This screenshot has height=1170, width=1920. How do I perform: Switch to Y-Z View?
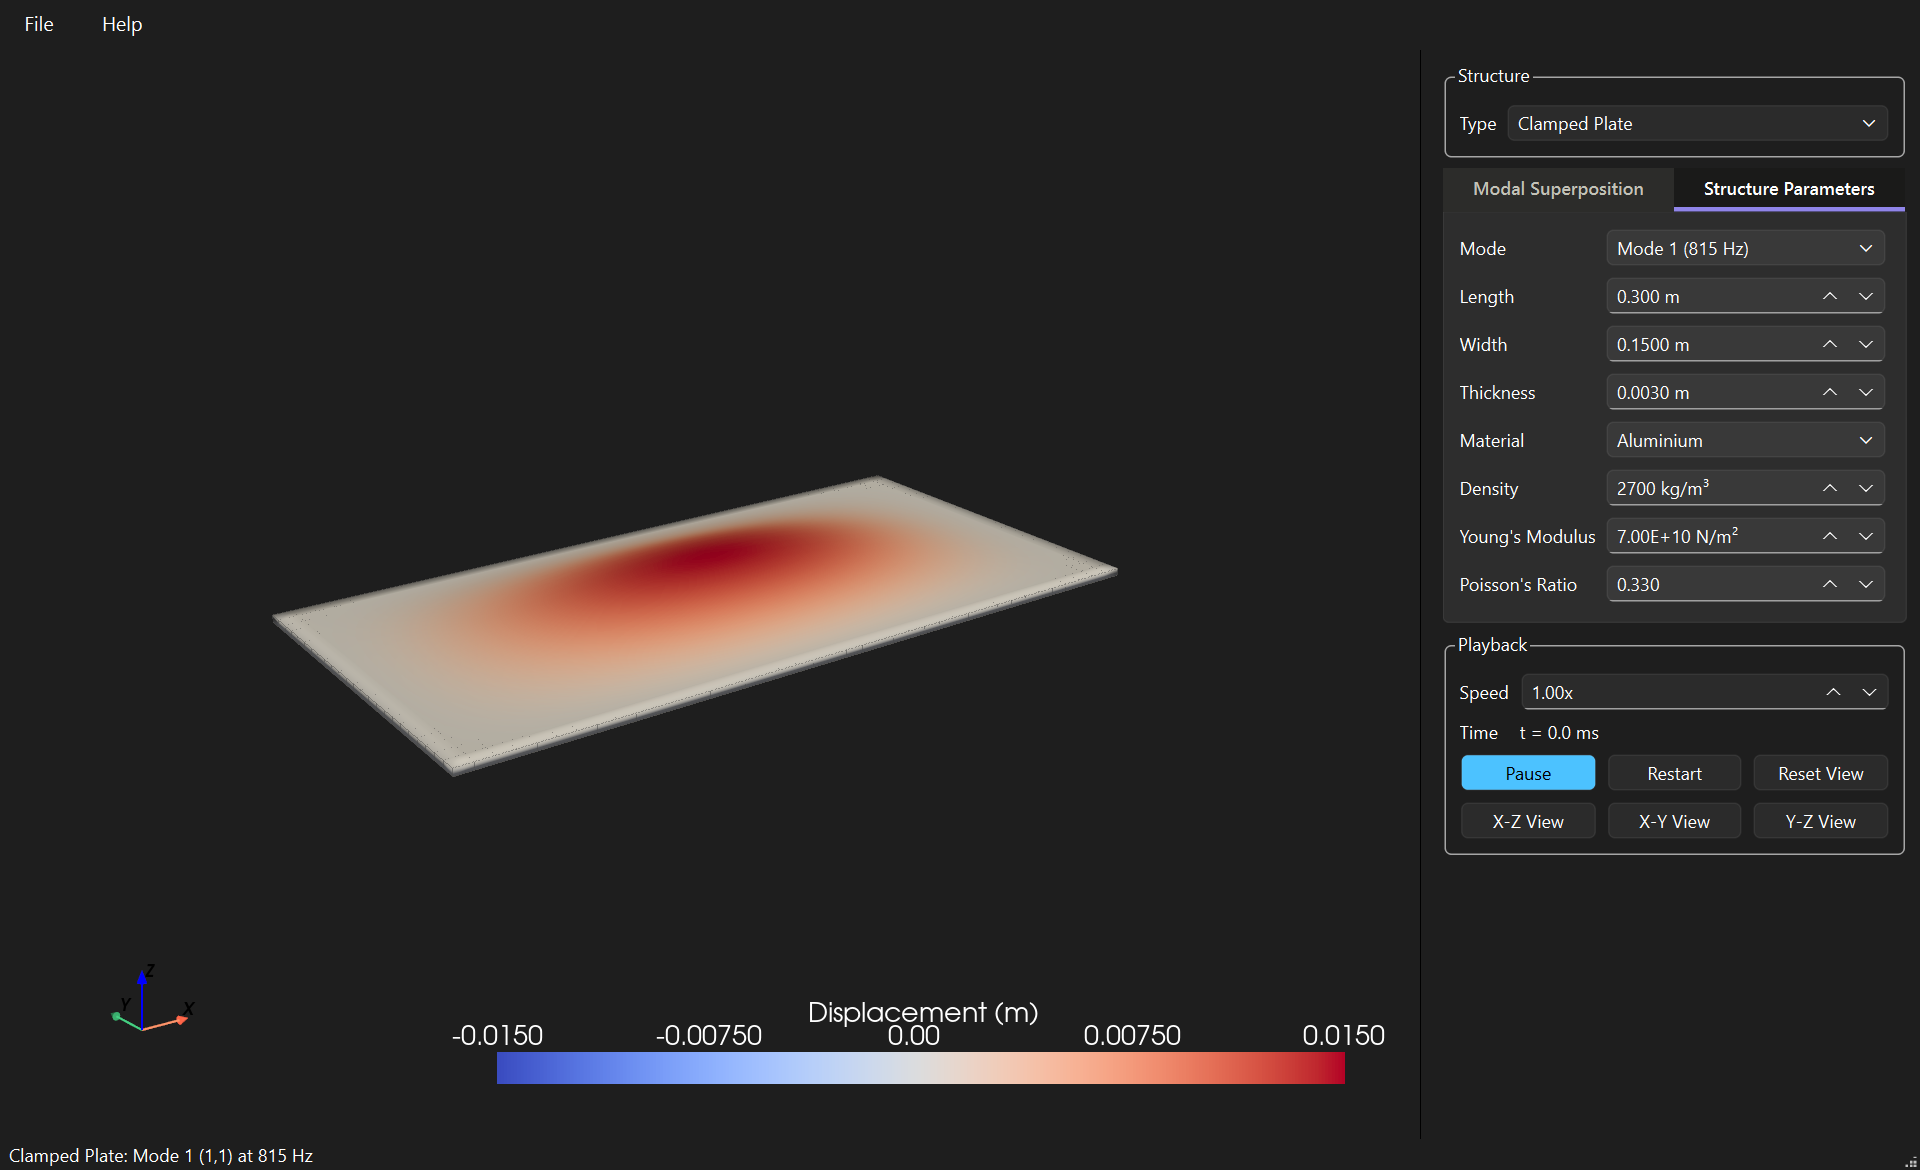click(1820, 822)
